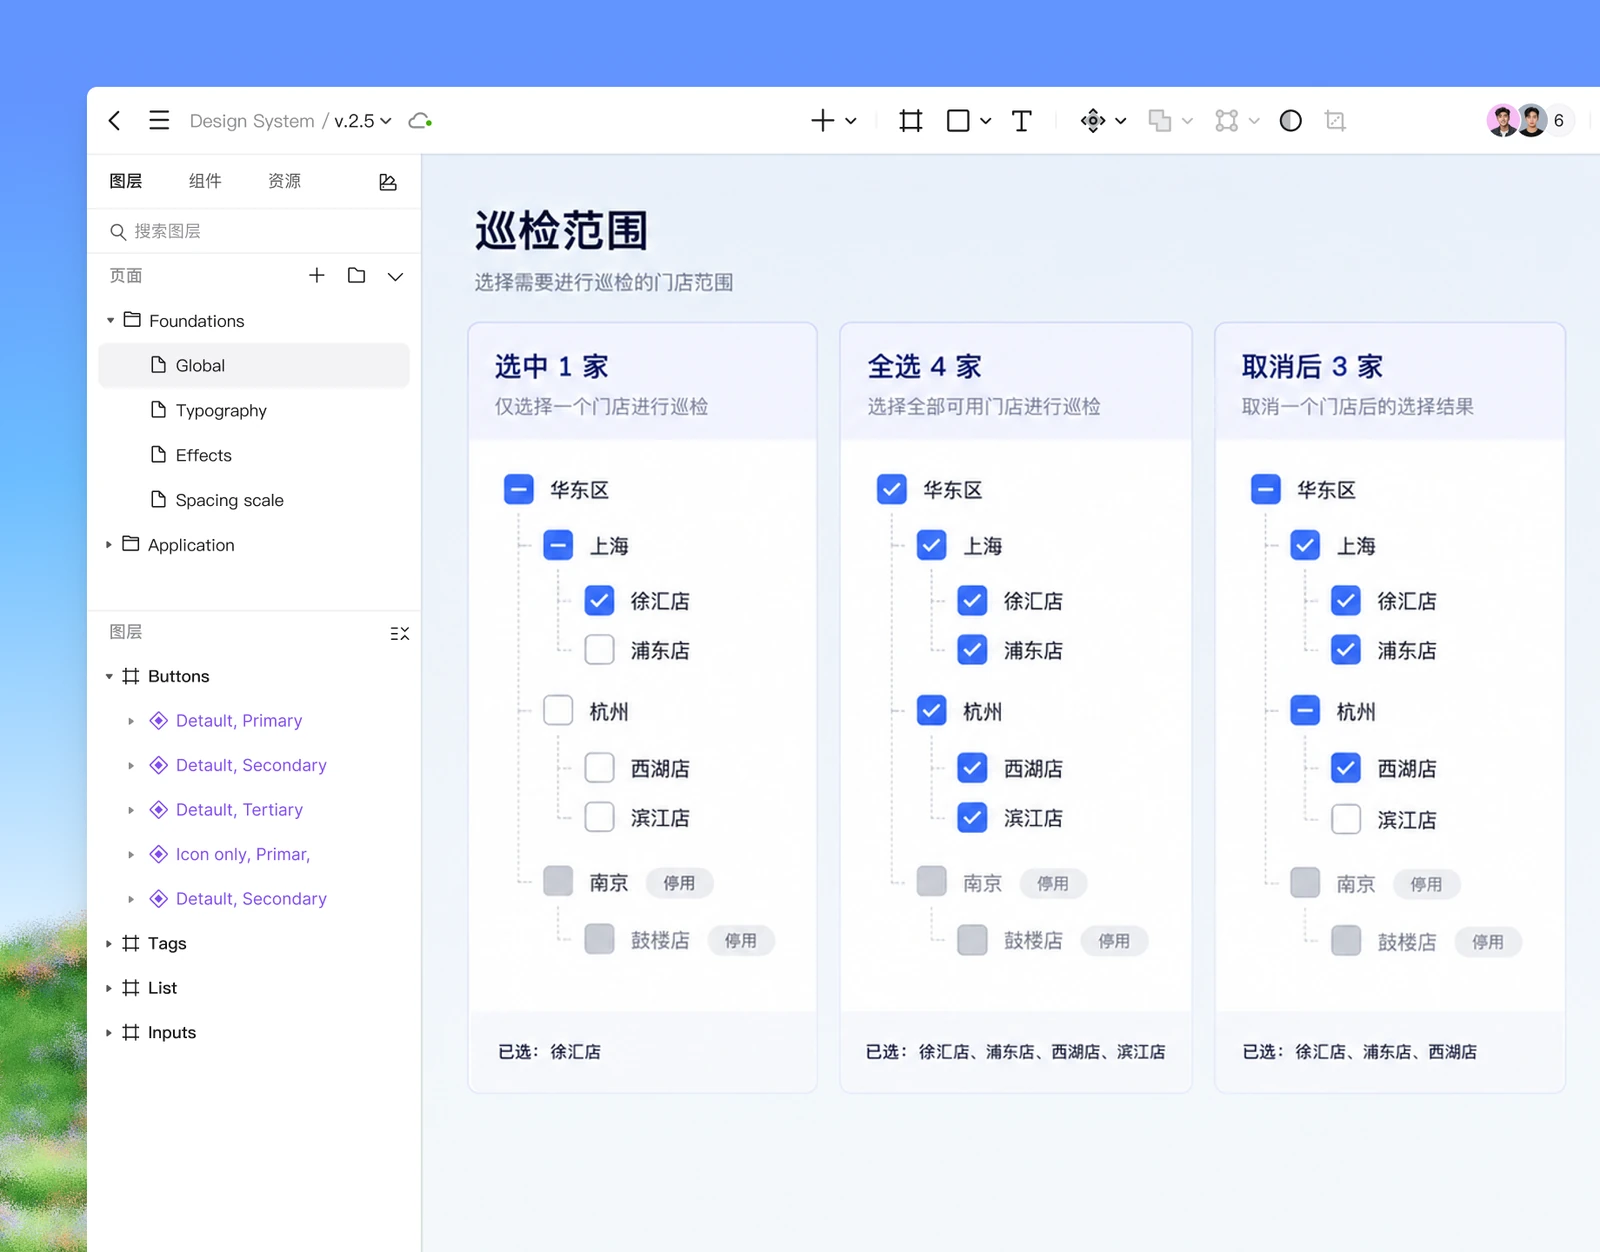This screenshot has width=1600, height=1252.
Task: Click the boolean union shapes icon
Action: 1160,121
